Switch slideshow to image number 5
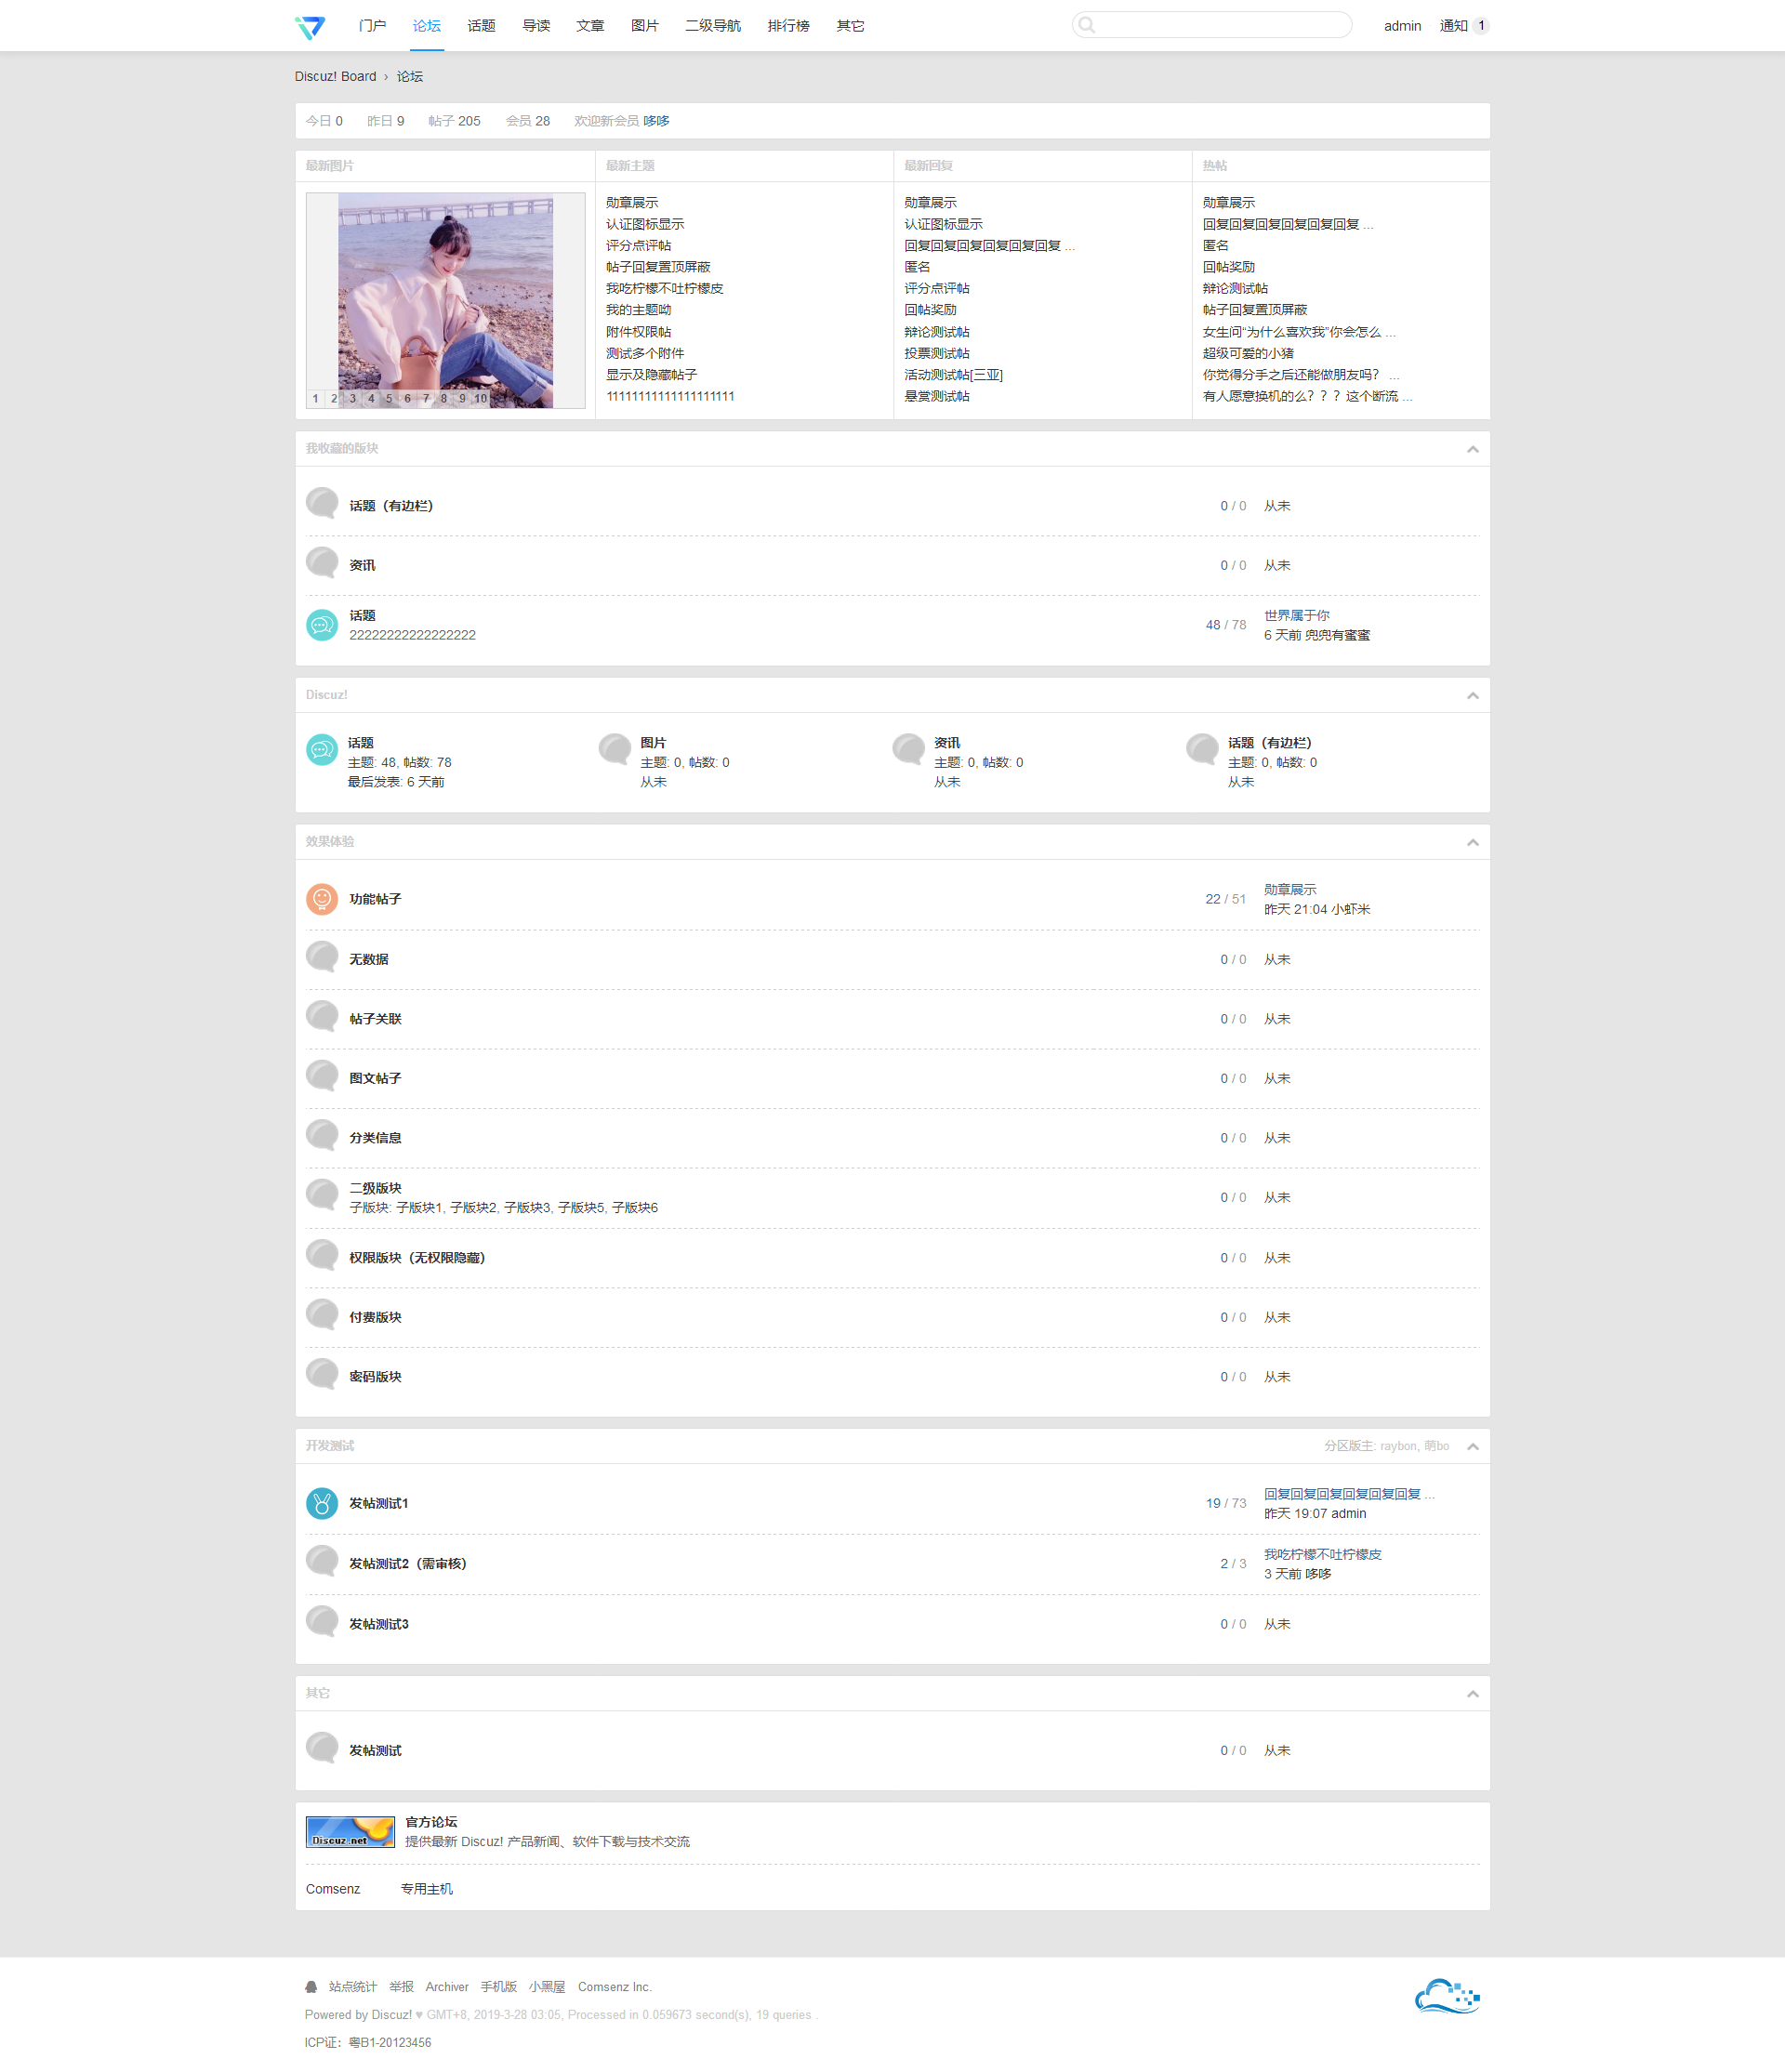 tap(389, 398)
